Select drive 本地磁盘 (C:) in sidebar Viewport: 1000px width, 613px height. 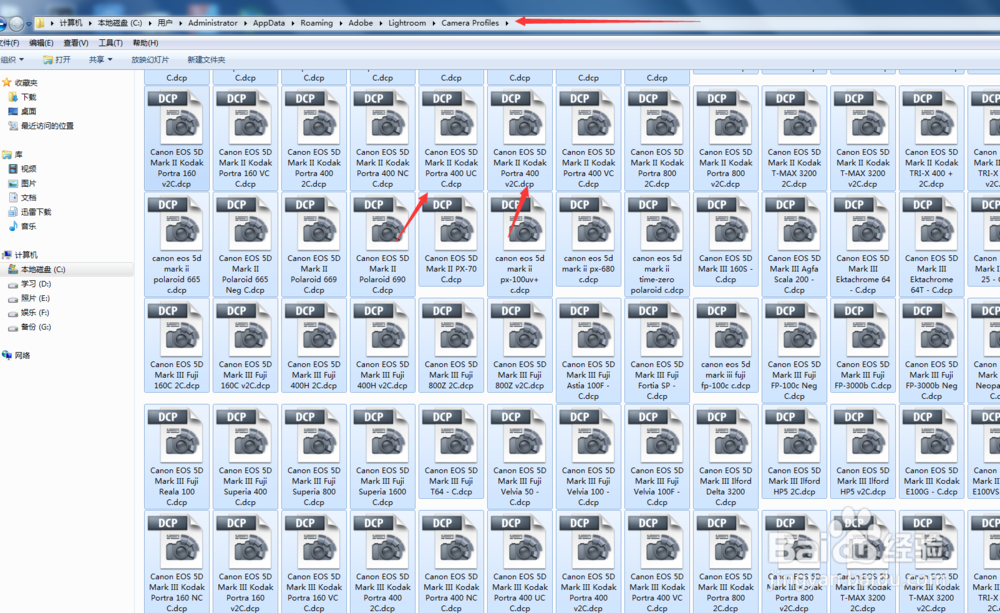37,269
